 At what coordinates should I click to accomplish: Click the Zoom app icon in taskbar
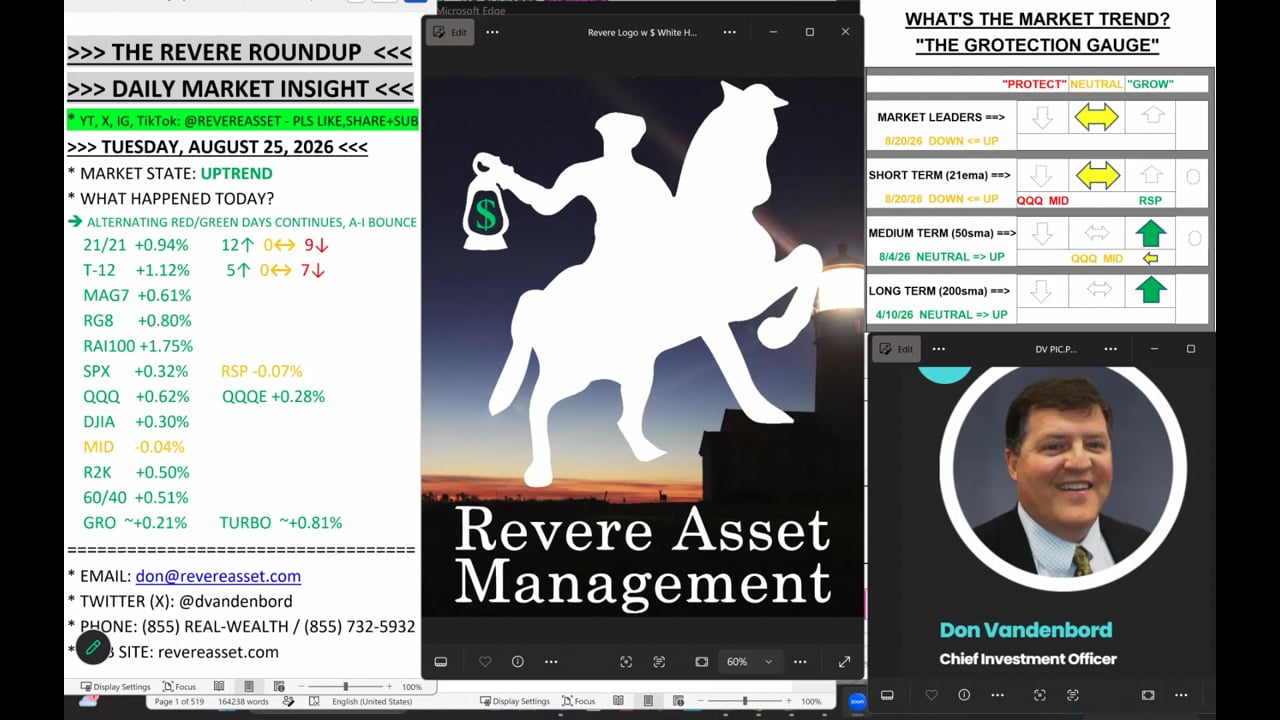click(x=857, y=701)
